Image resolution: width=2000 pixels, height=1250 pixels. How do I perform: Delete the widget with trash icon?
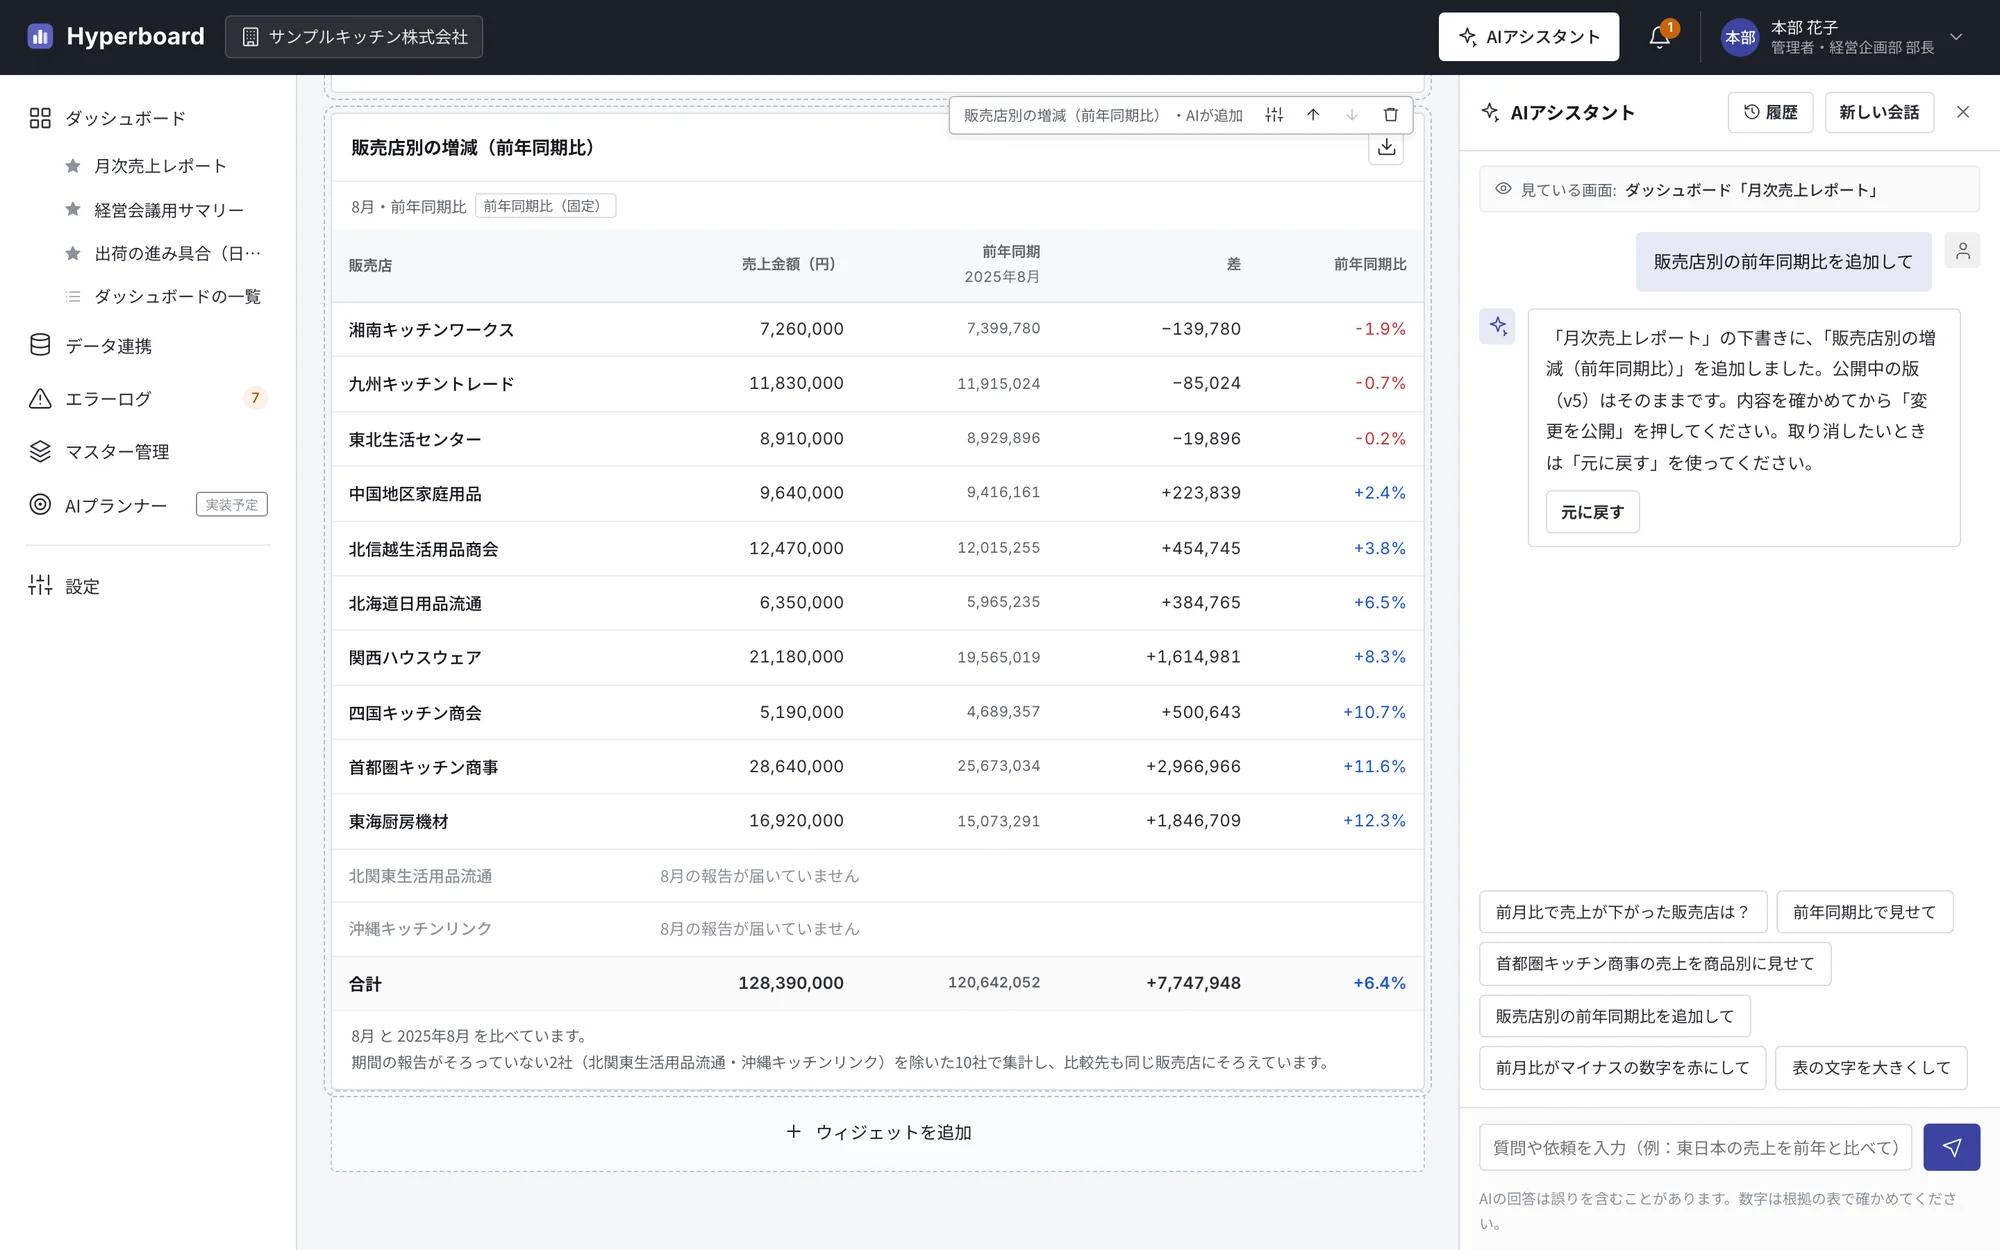click(x=1390, y=115)
